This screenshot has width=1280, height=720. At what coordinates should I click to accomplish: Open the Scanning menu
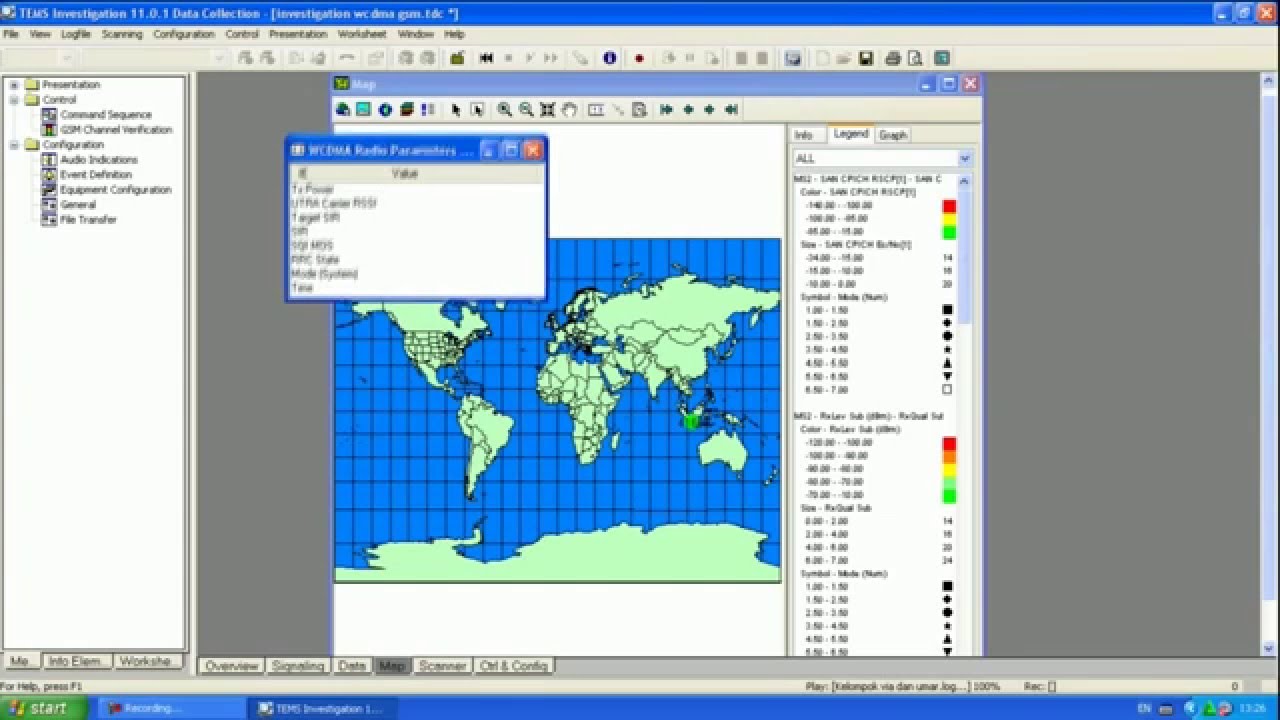(x=122, y=34)
